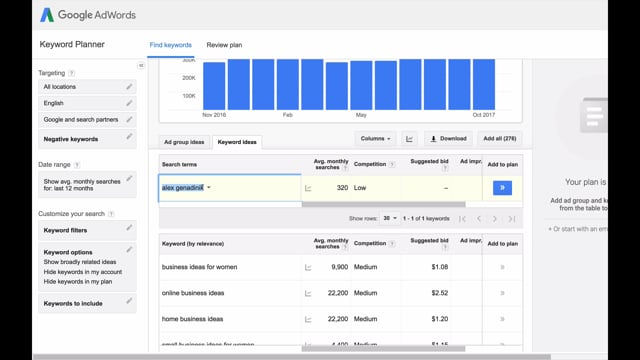
Task: Click the 320 monthly searches value
Action: pyautogui.click(x=342, y=188)
